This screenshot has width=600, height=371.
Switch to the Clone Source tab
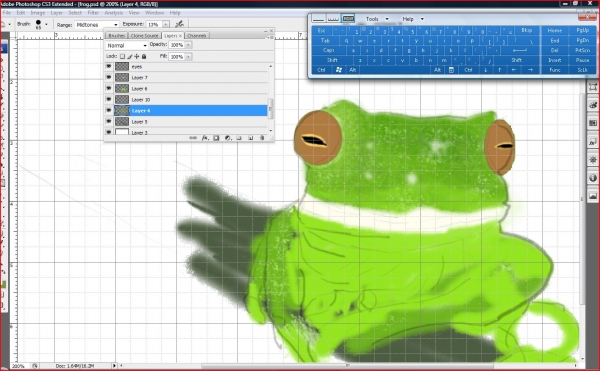144,36
